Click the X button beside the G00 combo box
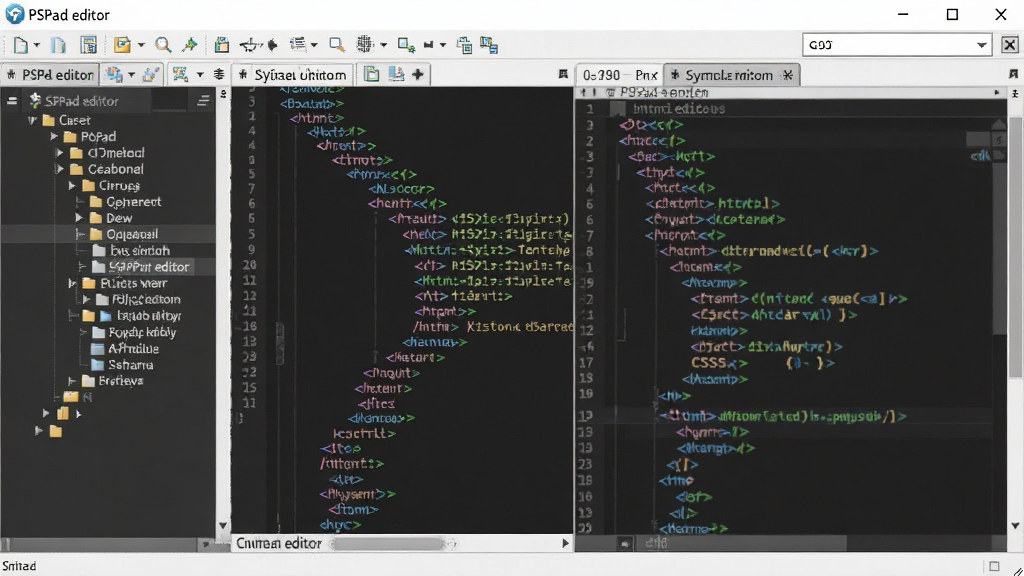 (1009, 45)
